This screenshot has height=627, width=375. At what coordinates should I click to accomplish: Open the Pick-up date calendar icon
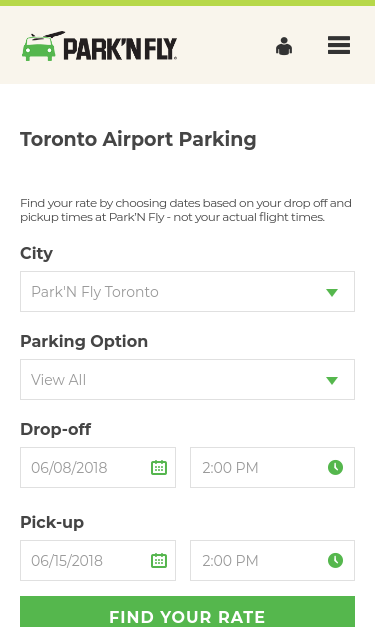click(159, 561)
